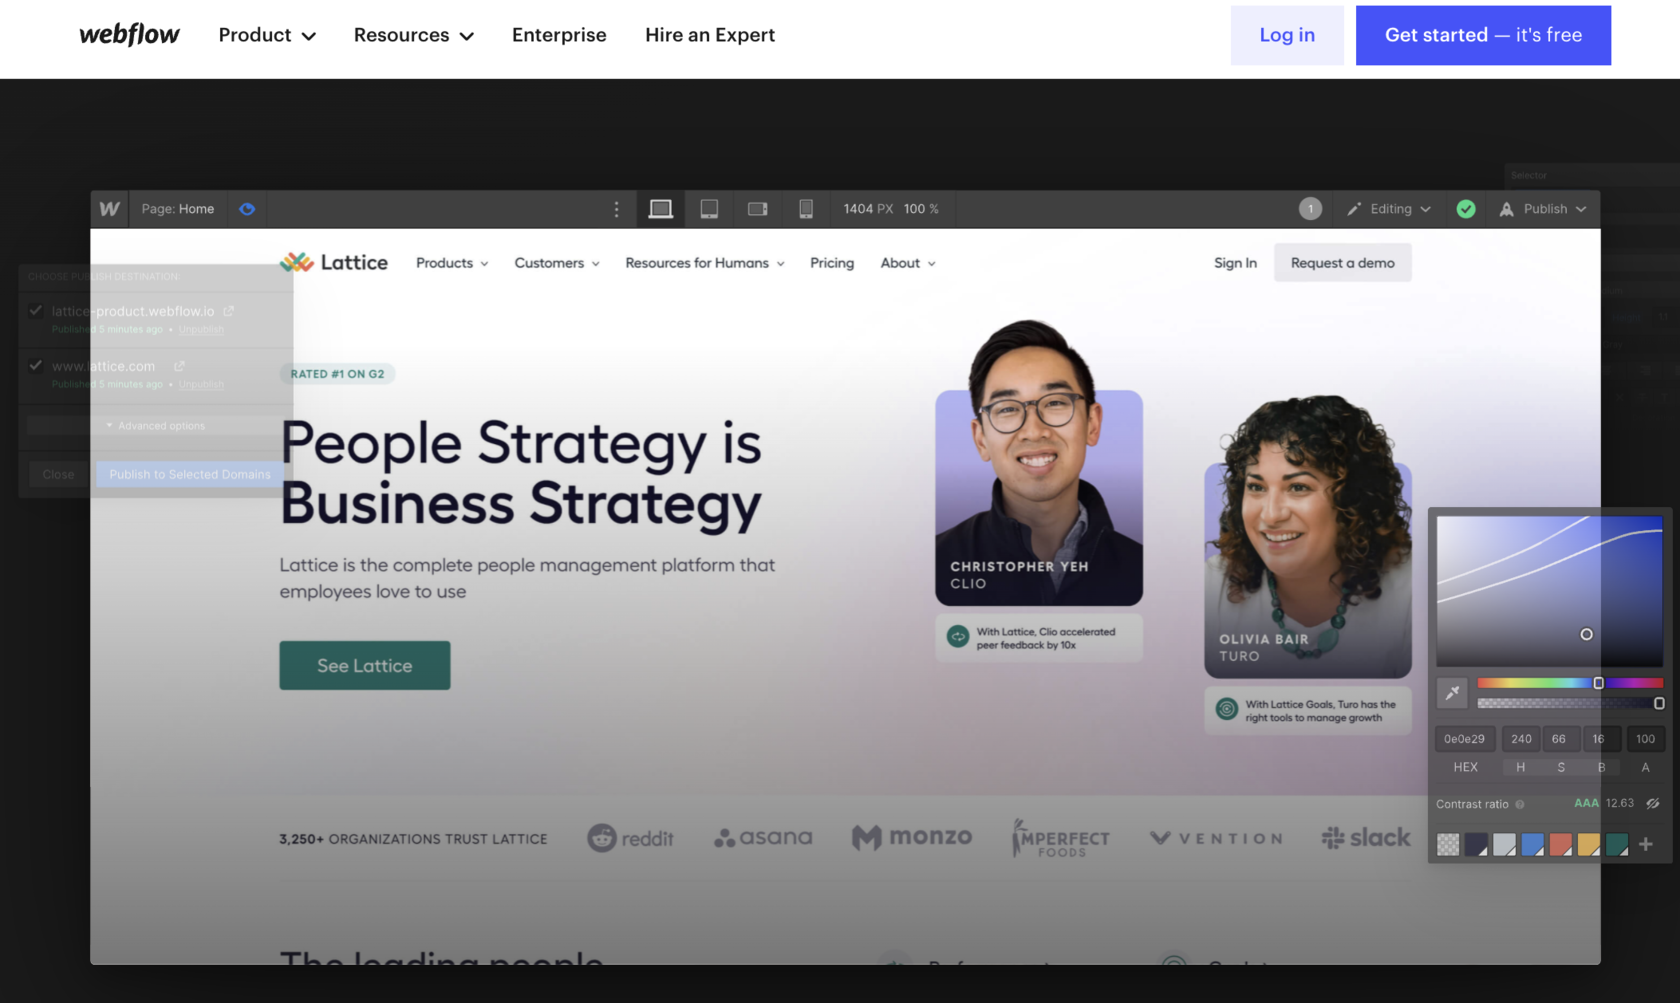Viewport: 1680px width, 1003px height.
Task: Click the goals target icon under Turo card
Action: pyautogui.click(x=1226, y=709)
